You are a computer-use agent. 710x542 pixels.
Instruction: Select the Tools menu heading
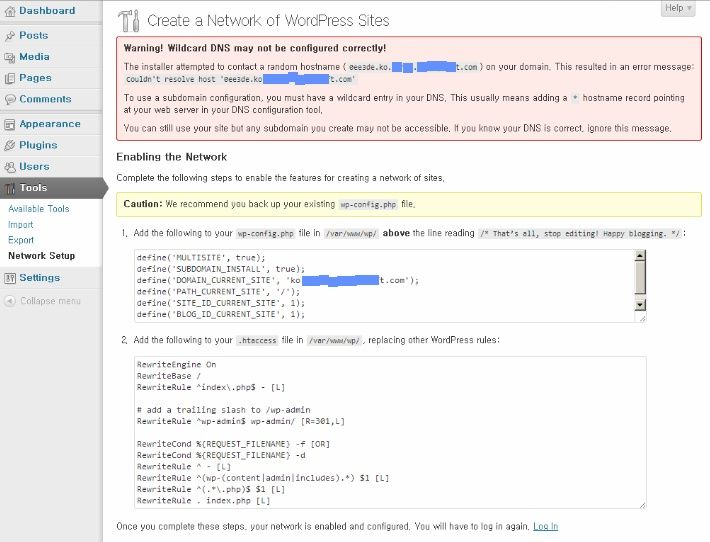tap(34, 187)
